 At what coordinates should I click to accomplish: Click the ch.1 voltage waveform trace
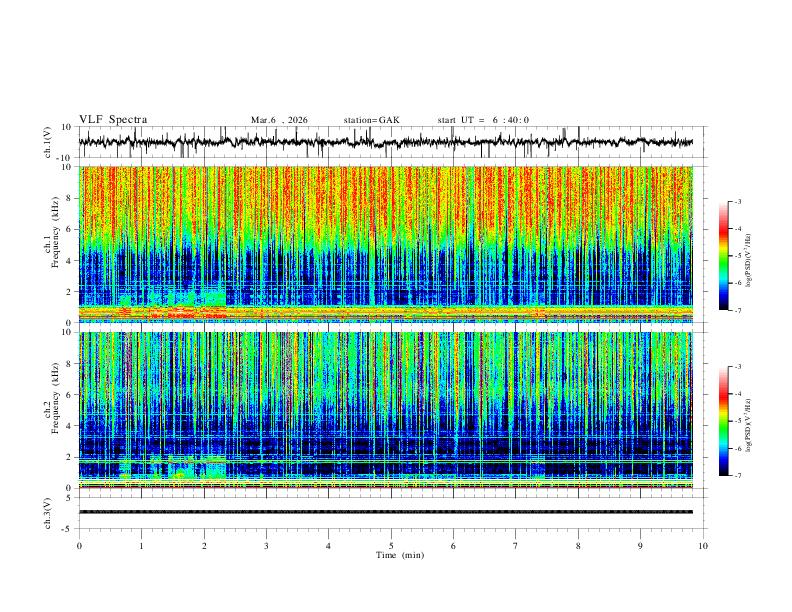[x=386, y=142]
